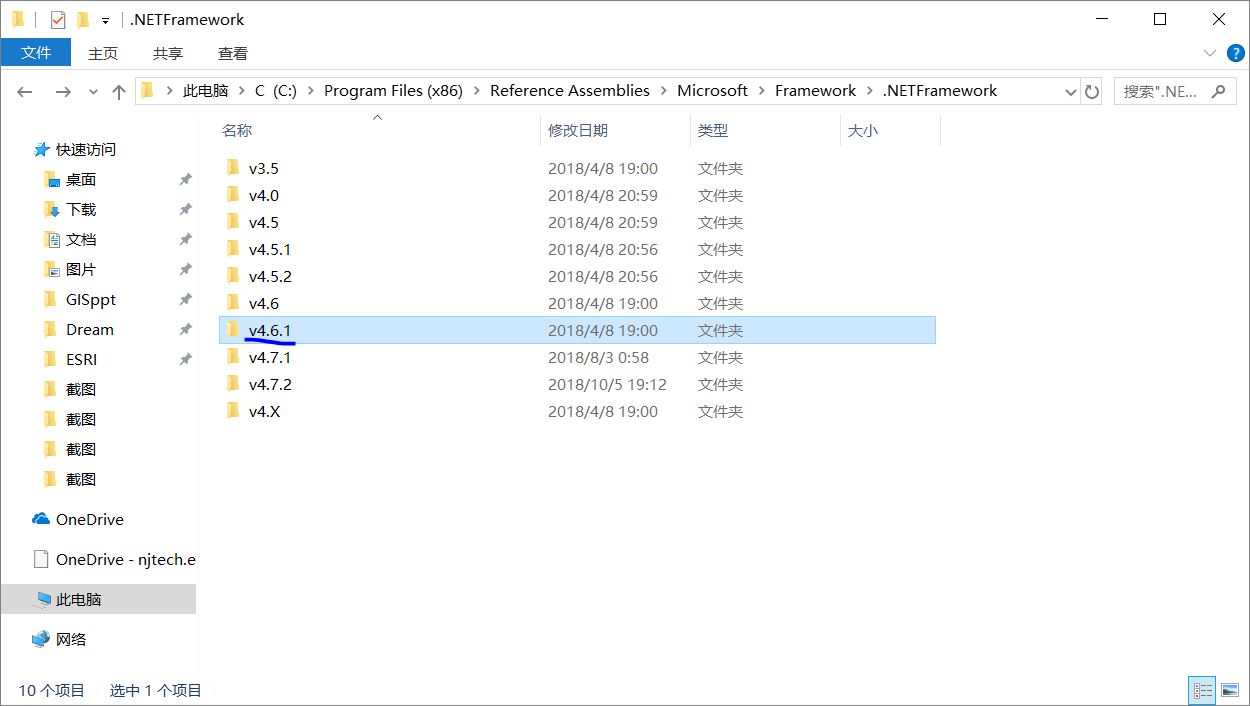Image resolution: width=1250 pixels, height=706 pixels.
Task: Click the pin icon next to 桌面
Action: (x=185, y=179)
